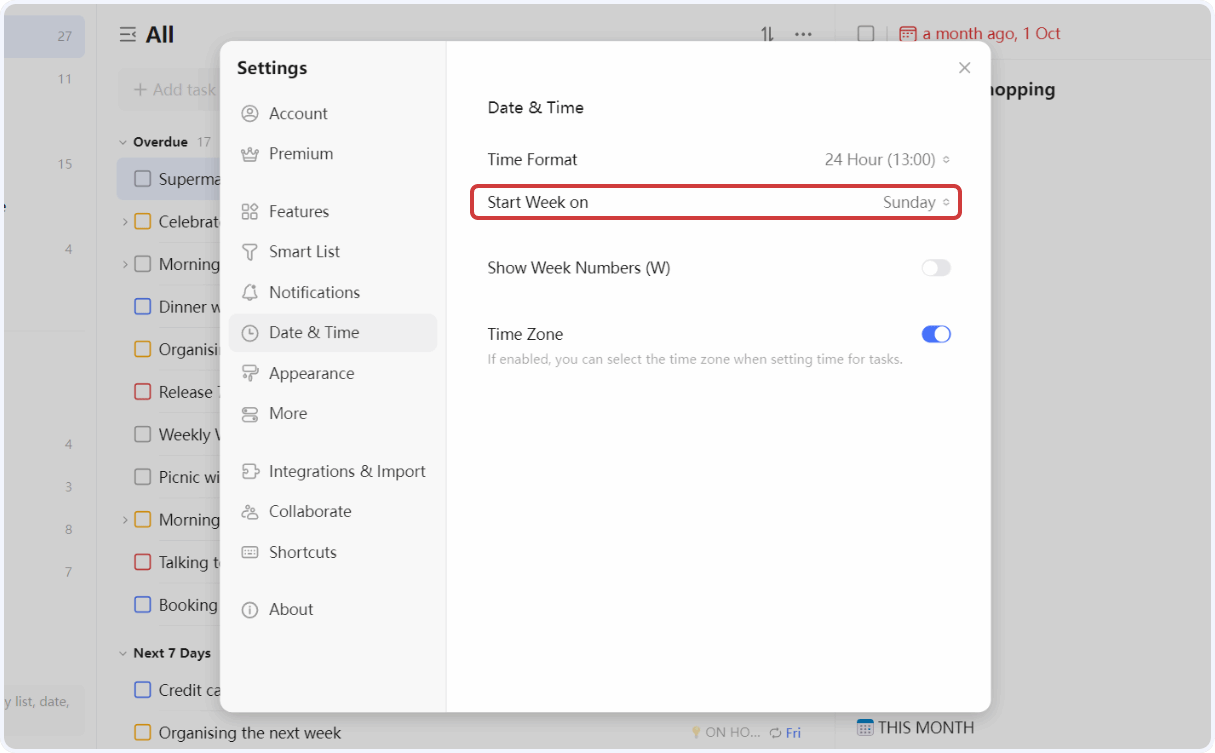The image size is (1215, 753).
Task: Open the Time Format dropdown
Action: point(888,159)
